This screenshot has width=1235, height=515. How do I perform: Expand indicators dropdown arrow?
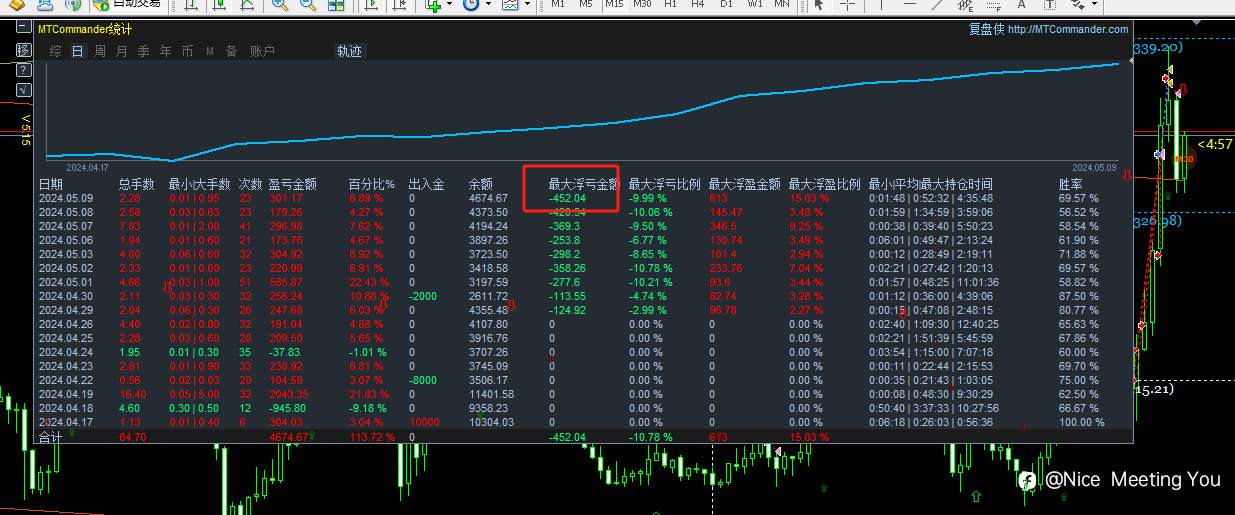tap(448, 4)
